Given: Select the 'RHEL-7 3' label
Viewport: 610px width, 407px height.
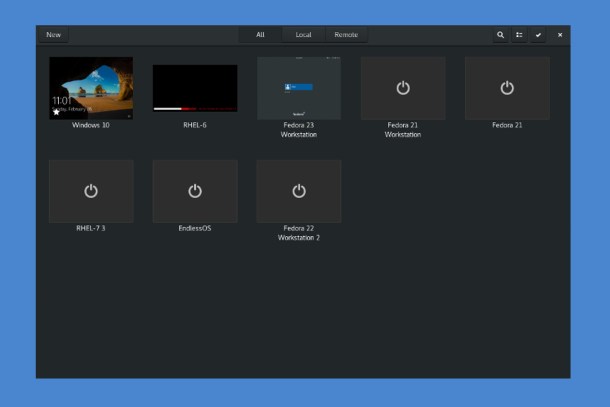Looking at the screenshot, I should click(x=91, y=228).
